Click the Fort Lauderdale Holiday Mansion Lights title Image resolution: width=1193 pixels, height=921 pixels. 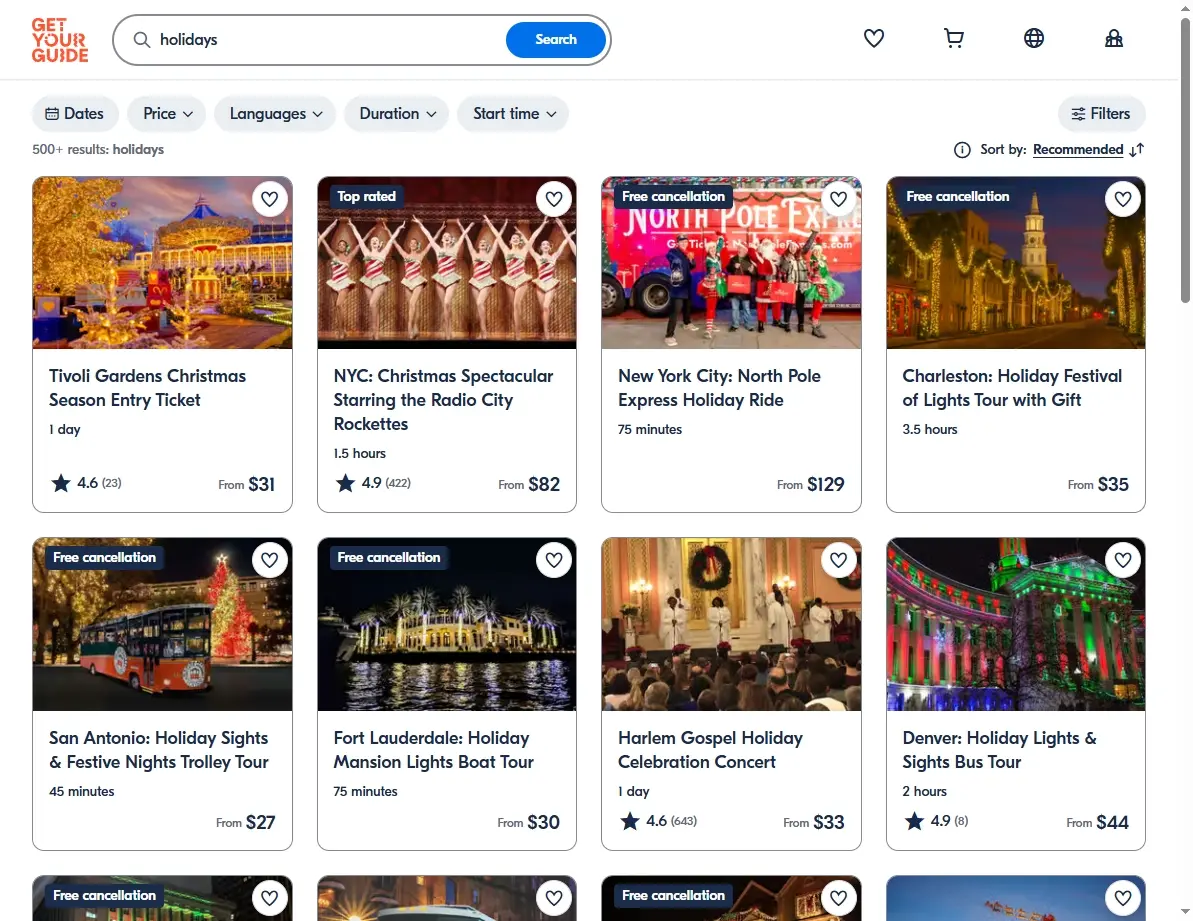[x=434, y=750]
